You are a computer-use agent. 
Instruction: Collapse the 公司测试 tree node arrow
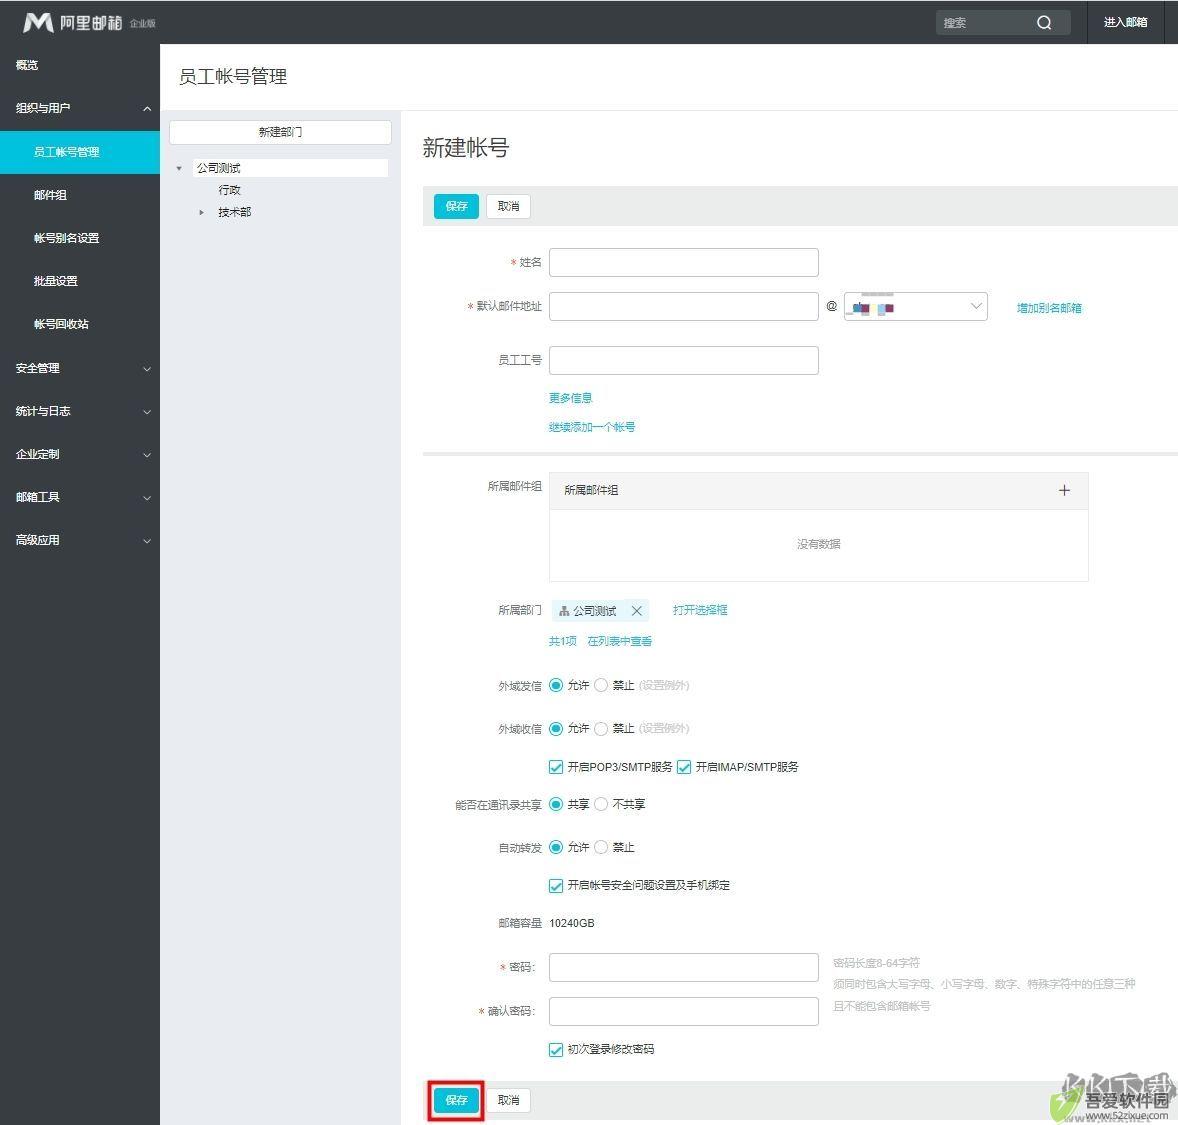pos(179,168)
